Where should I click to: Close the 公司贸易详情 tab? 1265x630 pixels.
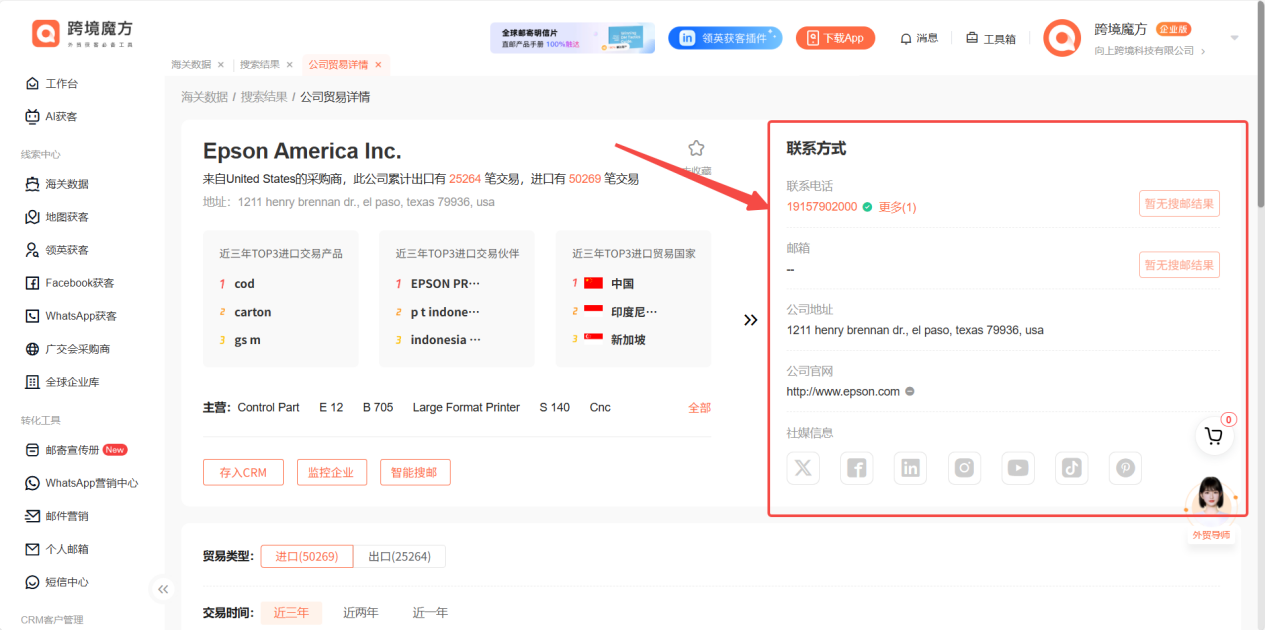click(x=378, y=64)
